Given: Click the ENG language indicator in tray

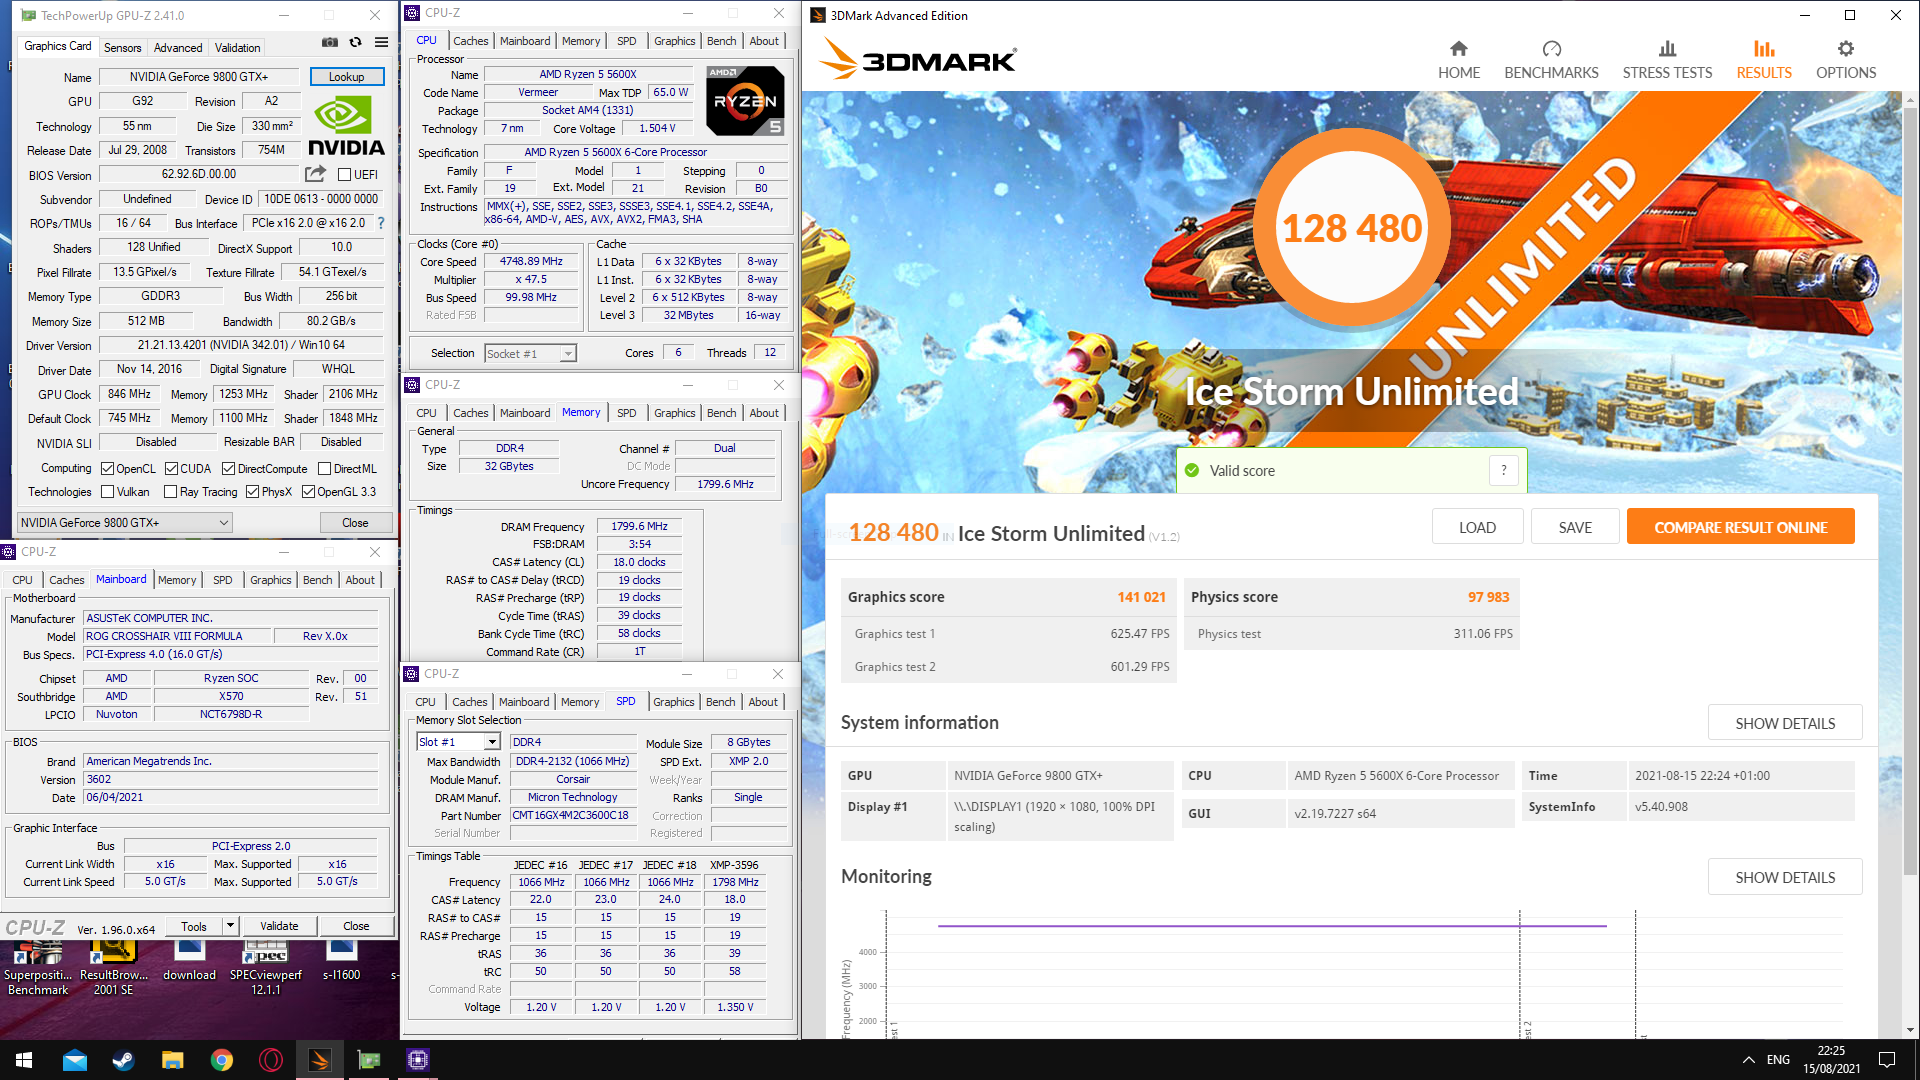Looking at the screenshot, I should tap(1778, 1060).
